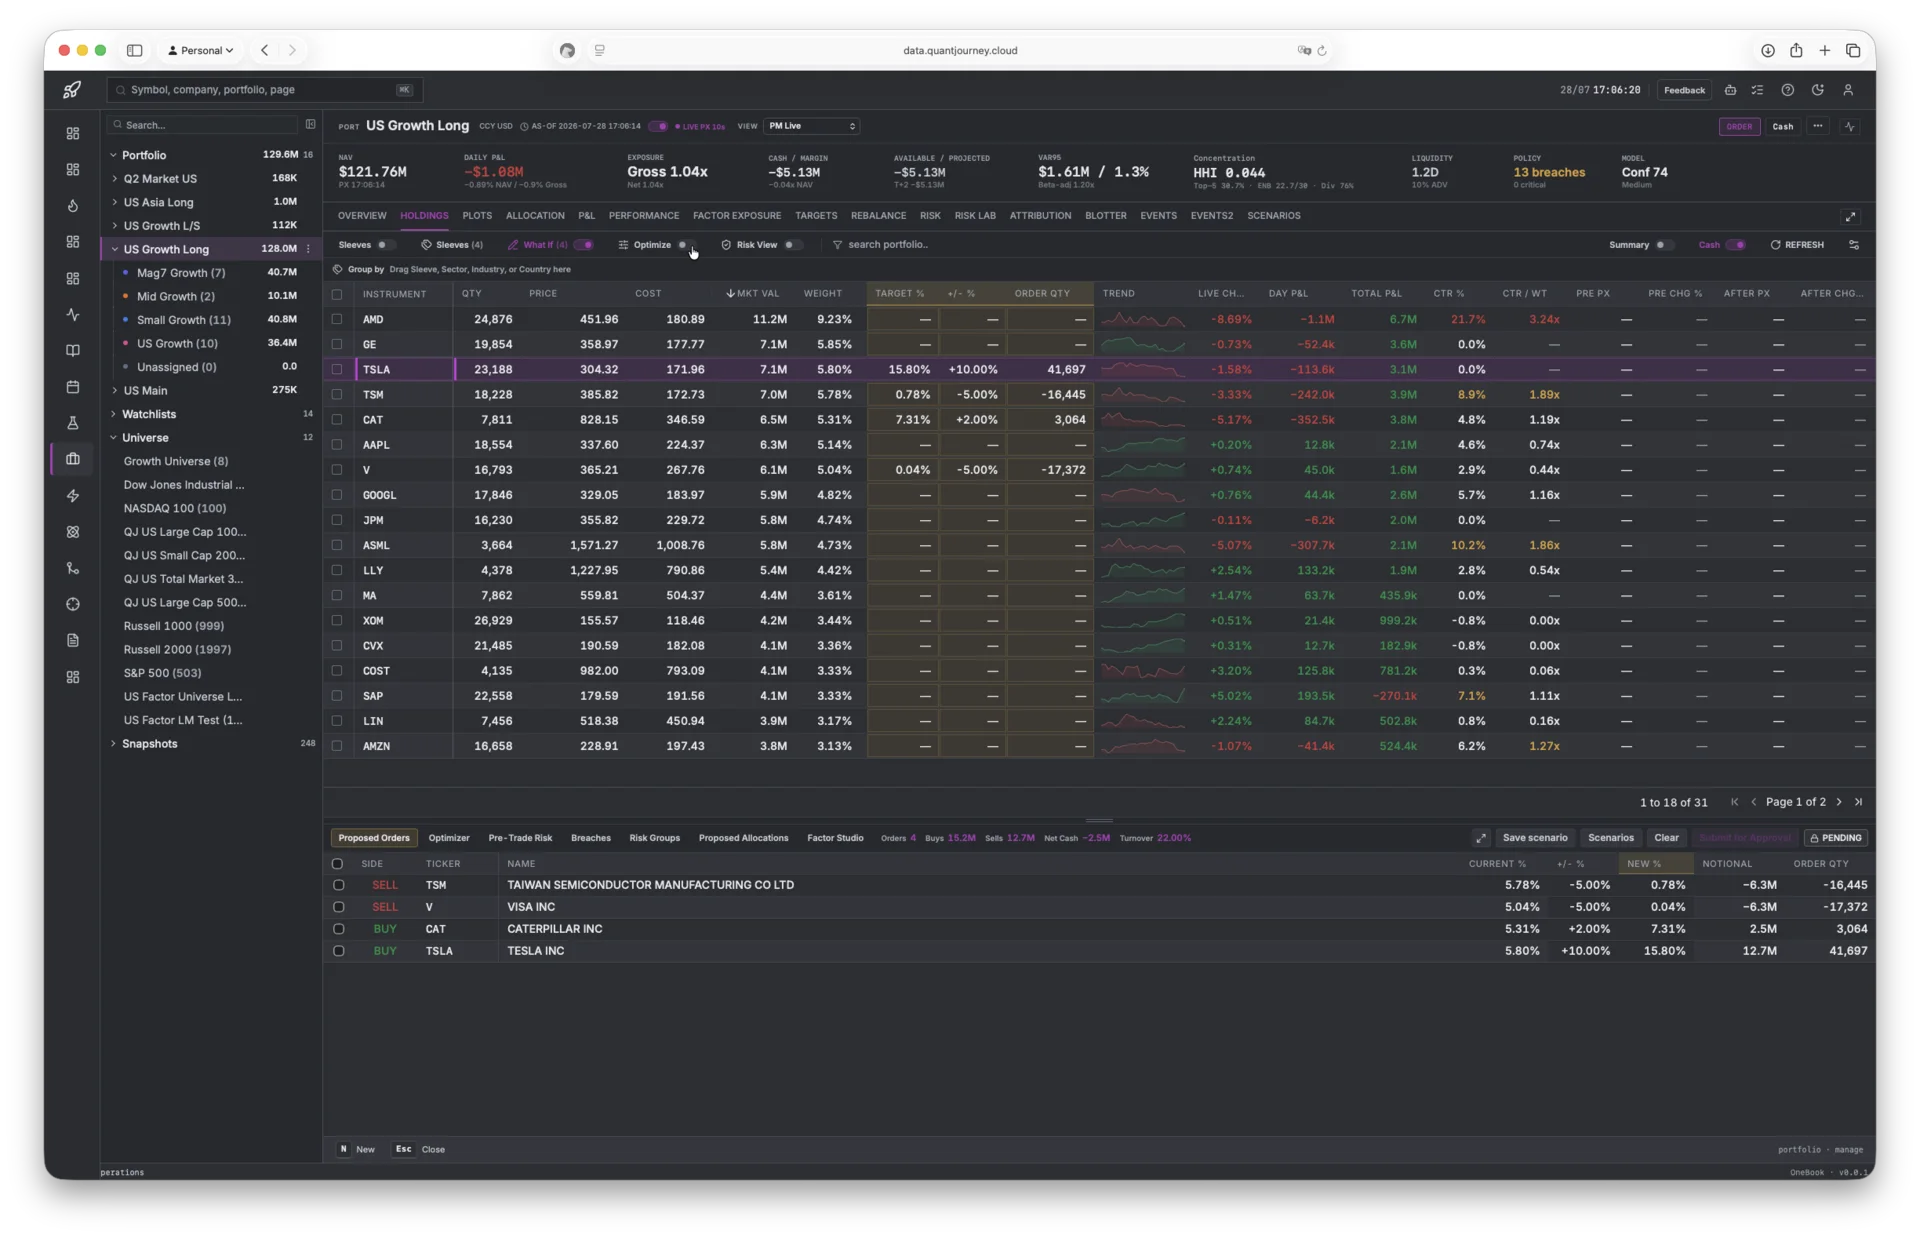This screenshot has height=1238, width=1920.
Task: Open the Breaches tab
Action: [590, 838]
